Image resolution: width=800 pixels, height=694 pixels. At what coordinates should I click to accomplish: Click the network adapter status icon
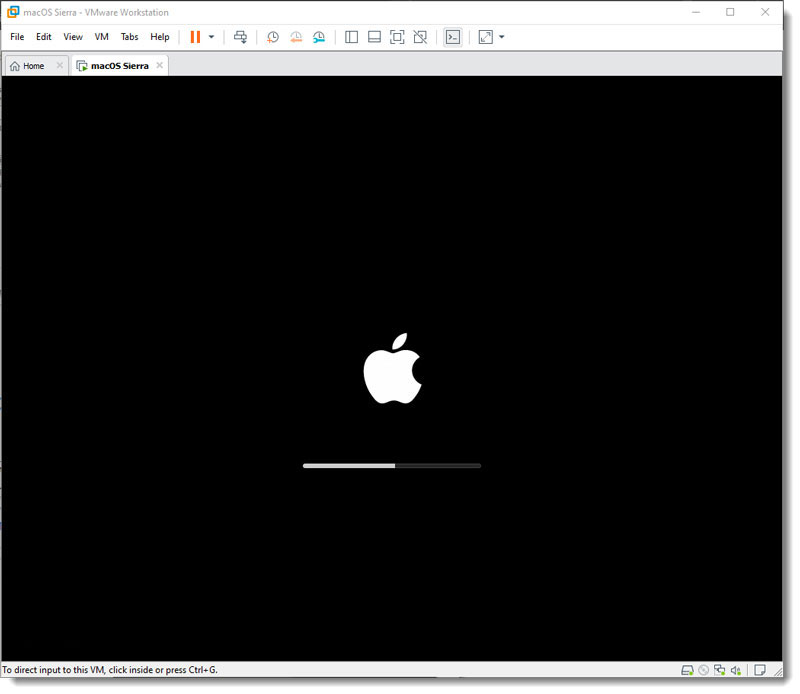click(x=719, y=670)
